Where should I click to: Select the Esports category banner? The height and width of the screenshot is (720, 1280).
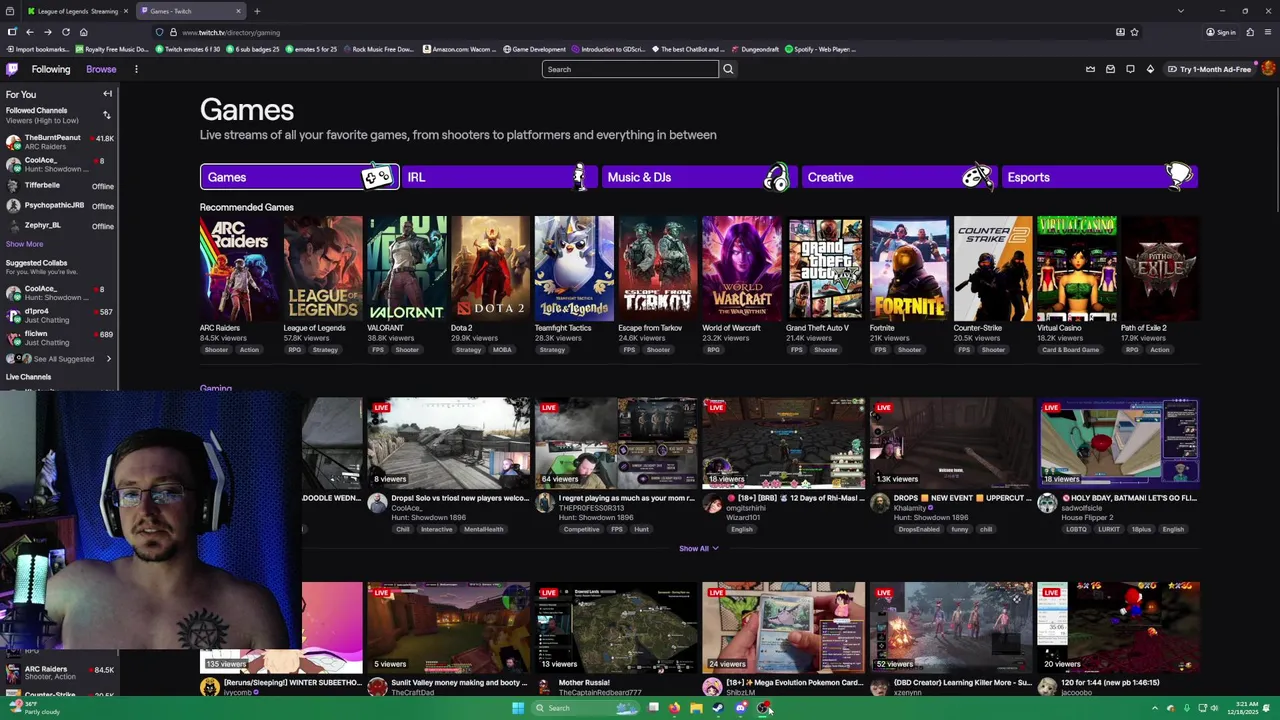coord(1098,177)
